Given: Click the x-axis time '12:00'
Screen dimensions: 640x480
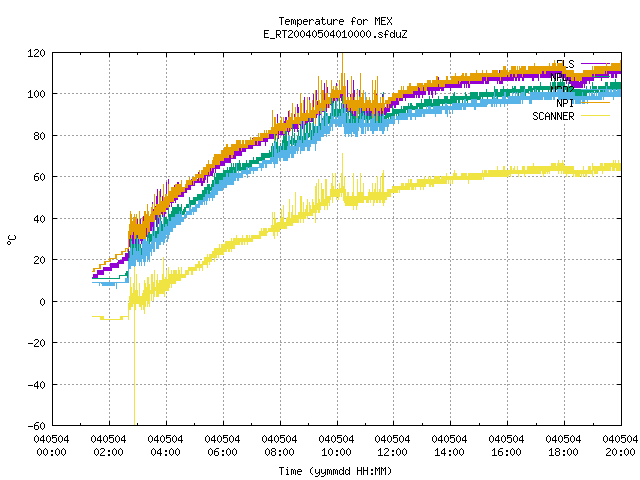Looking at the screenshot, I should [393, 453].
